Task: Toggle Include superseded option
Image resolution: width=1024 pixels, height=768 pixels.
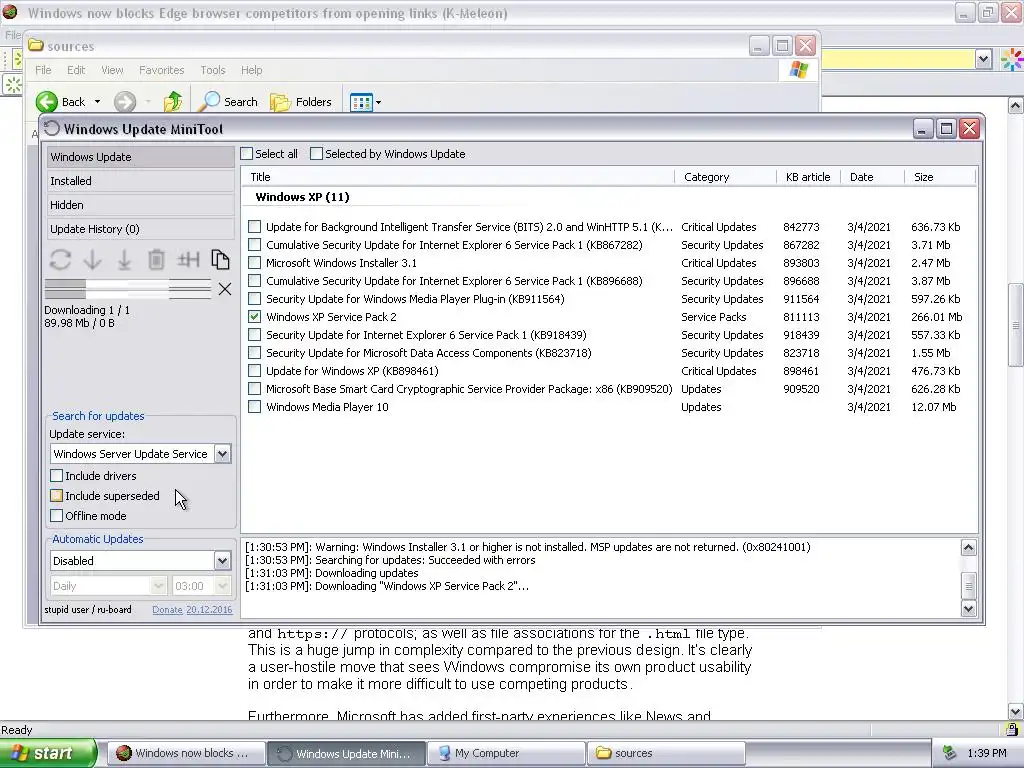Action: (x=57, y=496)
